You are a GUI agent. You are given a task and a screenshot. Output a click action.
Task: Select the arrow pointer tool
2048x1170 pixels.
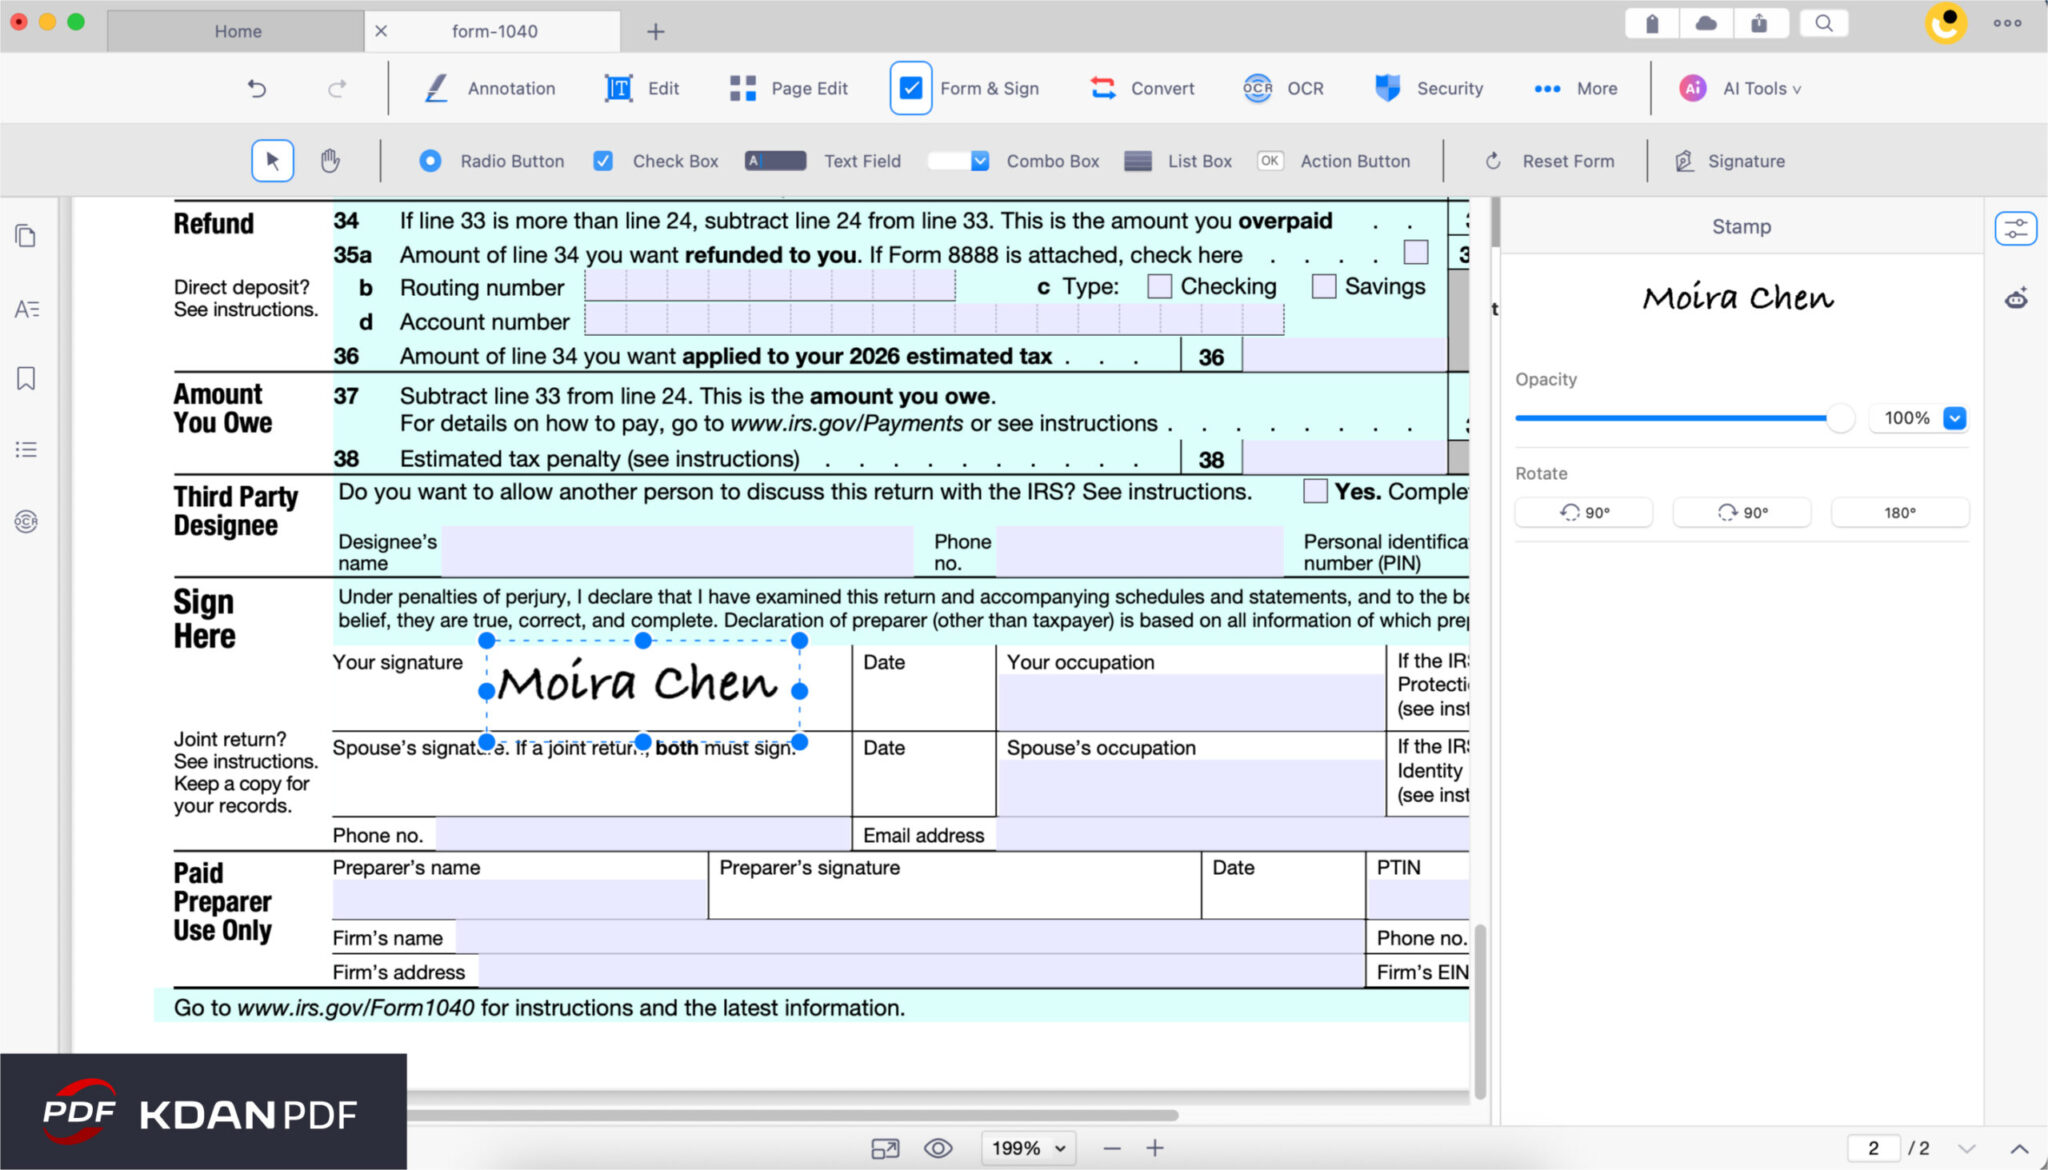pyautogui.click(x=272, y=160)
